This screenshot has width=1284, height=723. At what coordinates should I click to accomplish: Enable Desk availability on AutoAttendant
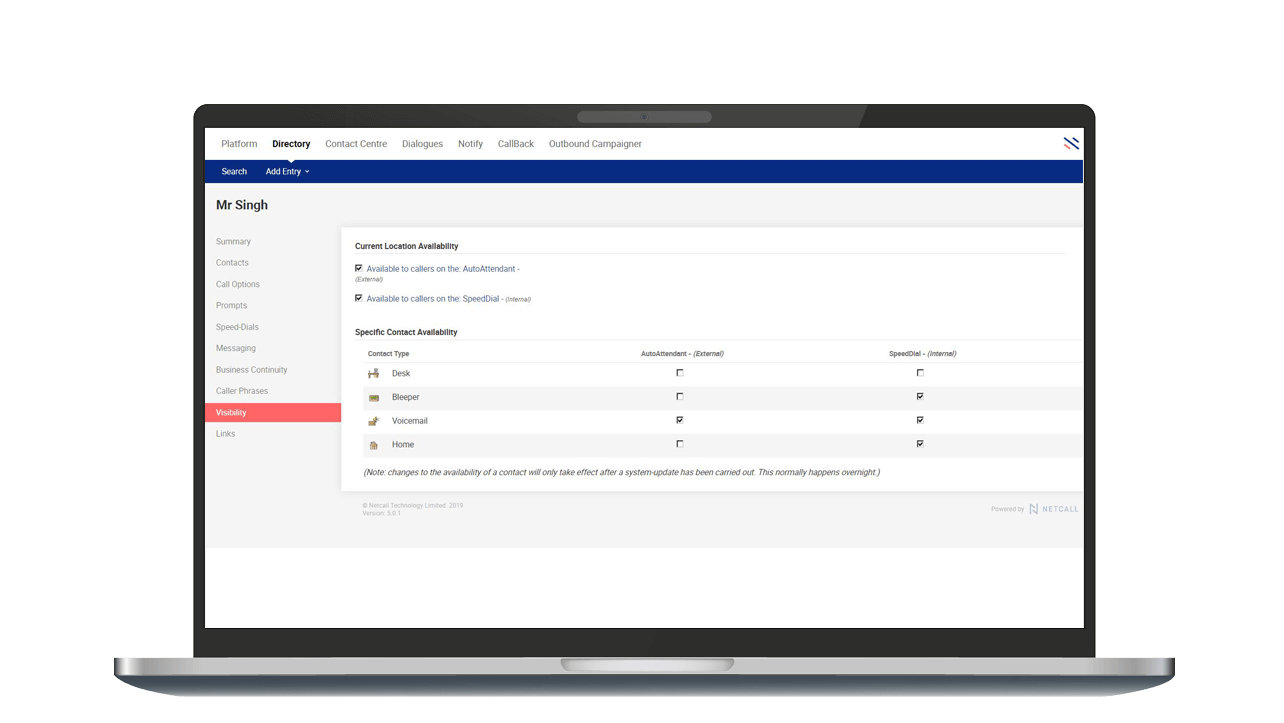[x=679, y=372]
